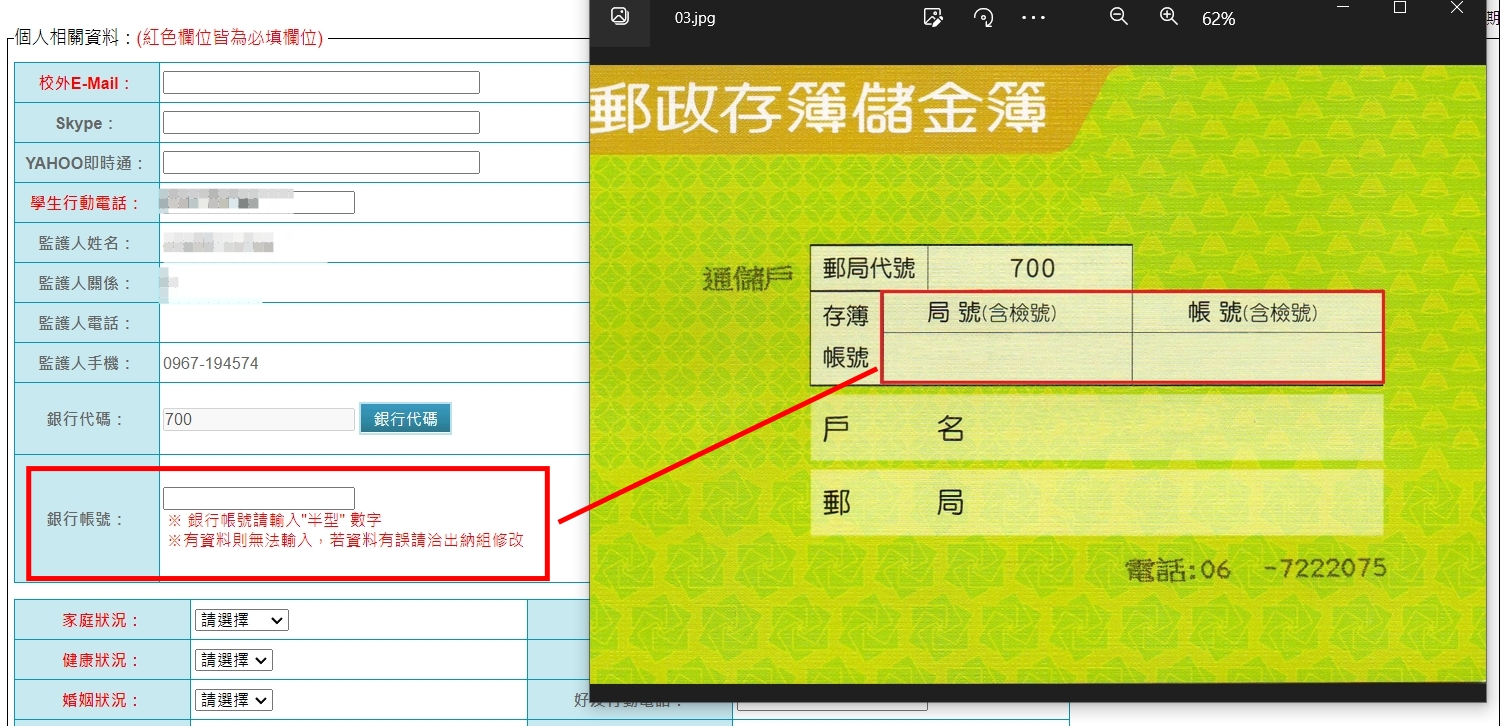Click the 監護人關係 label

click(86, 283)
